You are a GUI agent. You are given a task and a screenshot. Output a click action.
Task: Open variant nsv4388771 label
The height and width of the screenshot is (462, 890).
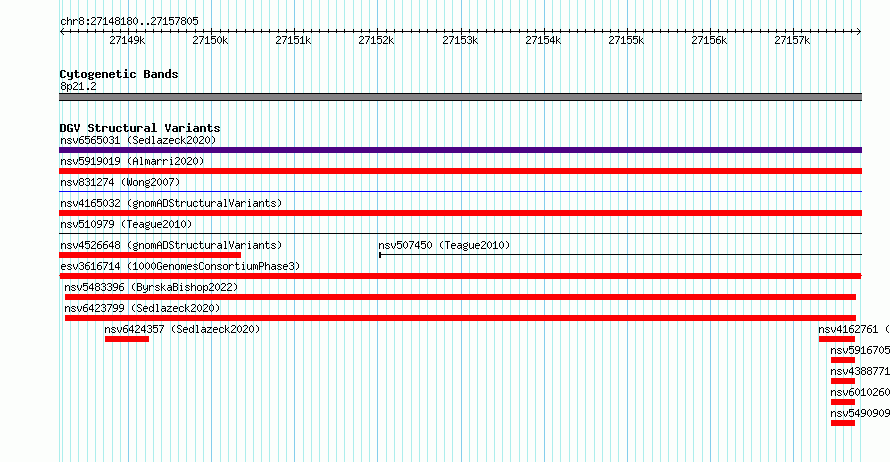coord(860,371)
